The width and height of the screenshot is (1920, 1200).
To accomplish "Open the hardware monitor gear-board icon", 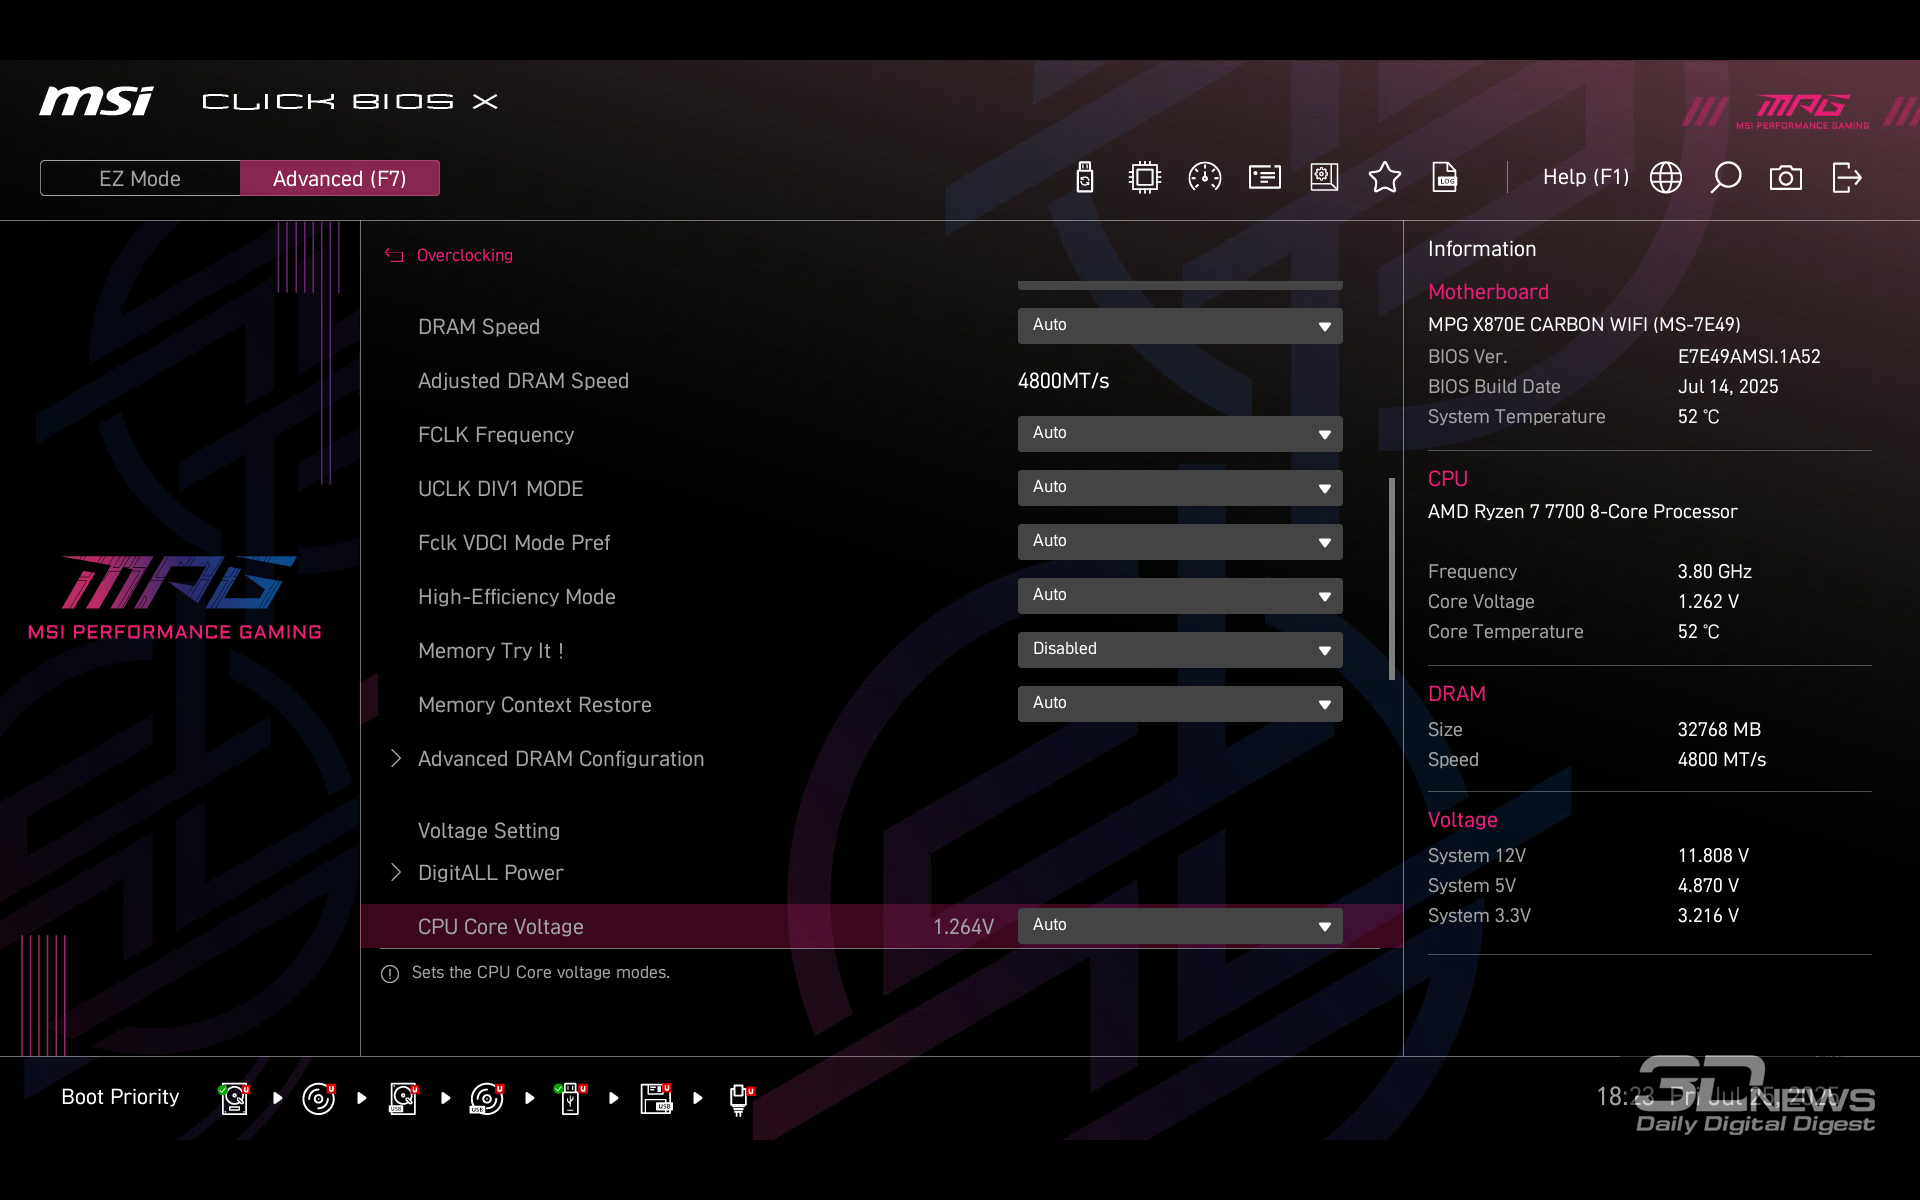I will 1324,178.
